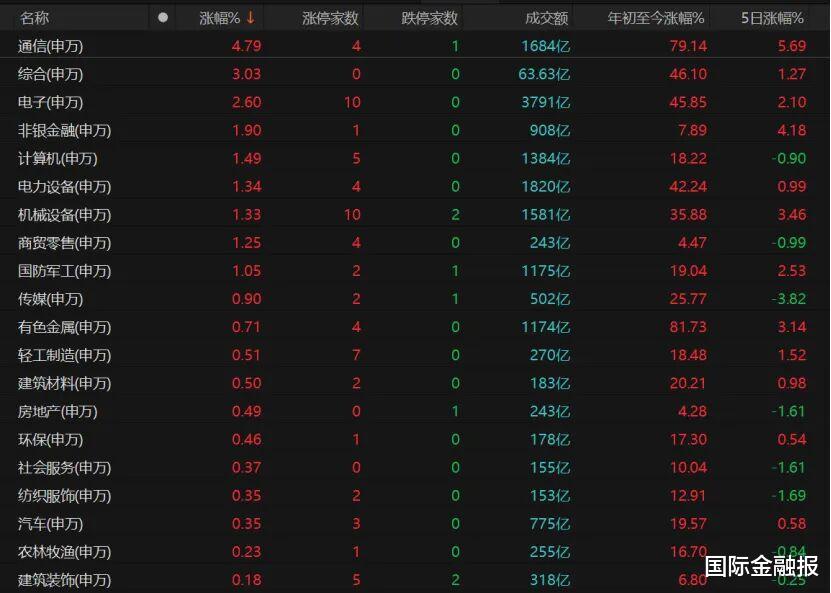Select the 商贸零售(申万) row name
831x593 pixels.
(x=64, y=243)
